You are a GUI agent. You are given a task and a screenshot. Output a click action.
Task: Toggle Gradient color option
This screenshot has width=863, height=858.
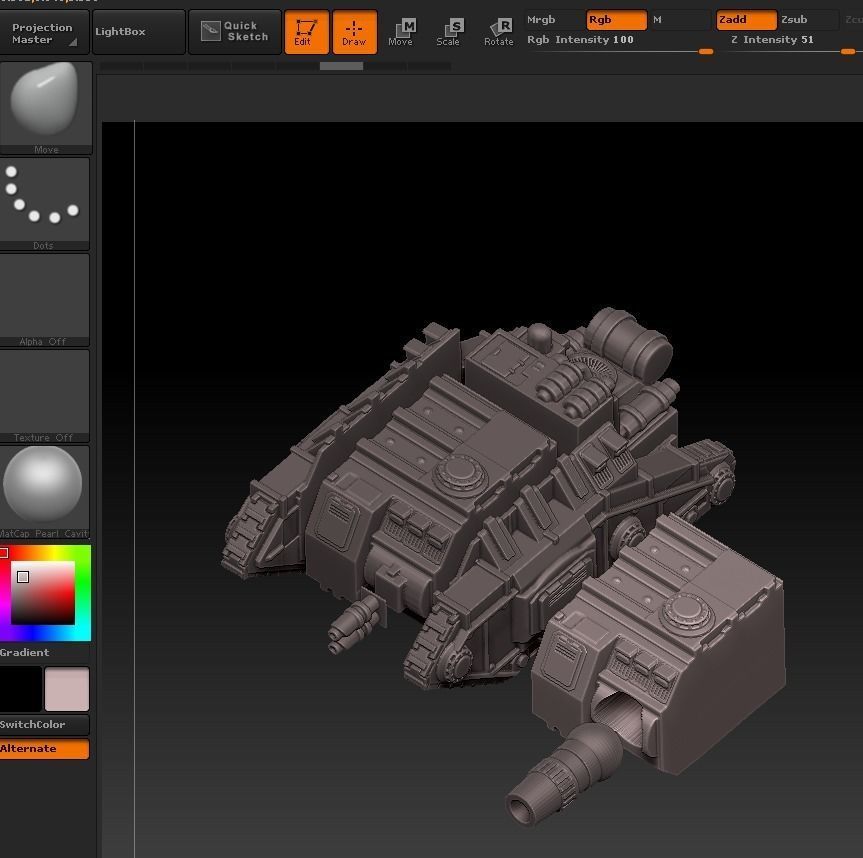point(44,653)
